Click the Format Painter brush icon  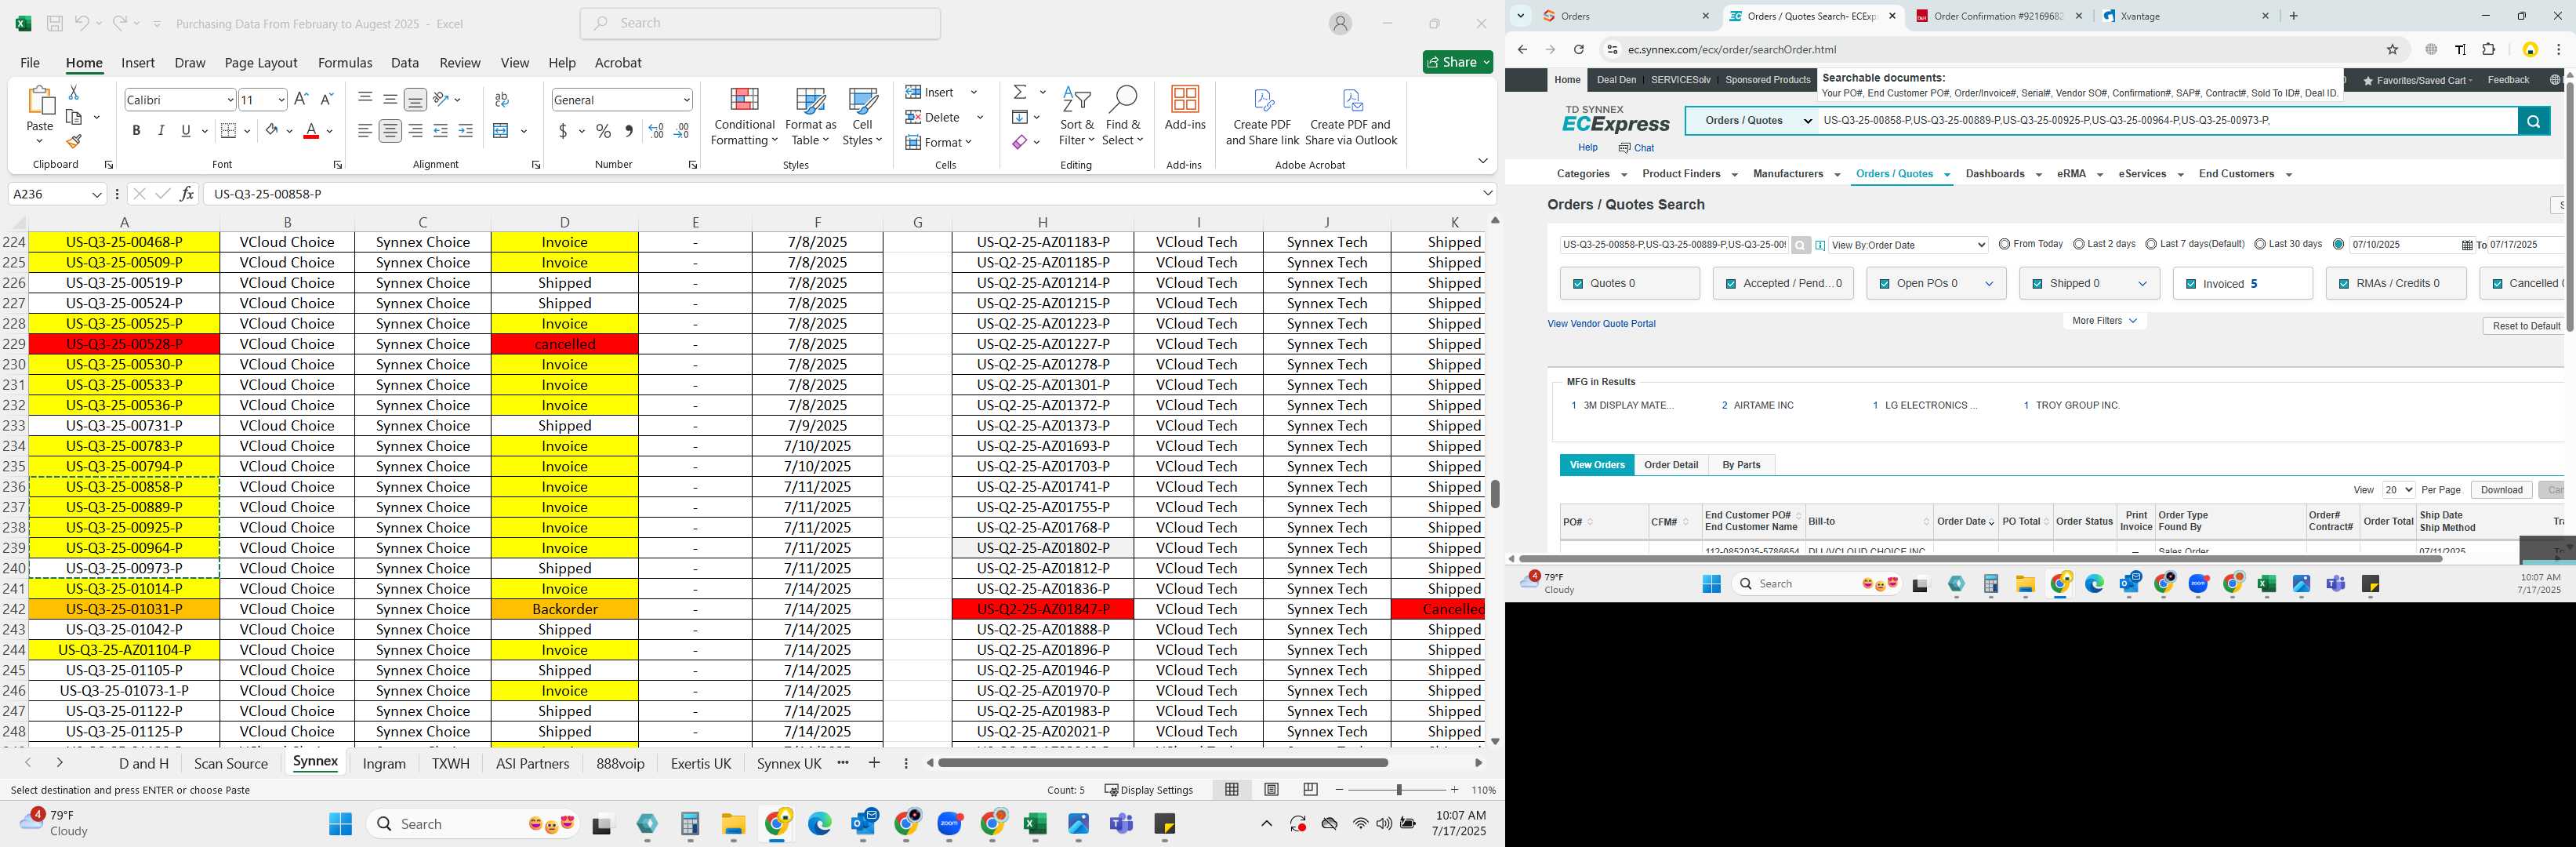pos(74,142)
